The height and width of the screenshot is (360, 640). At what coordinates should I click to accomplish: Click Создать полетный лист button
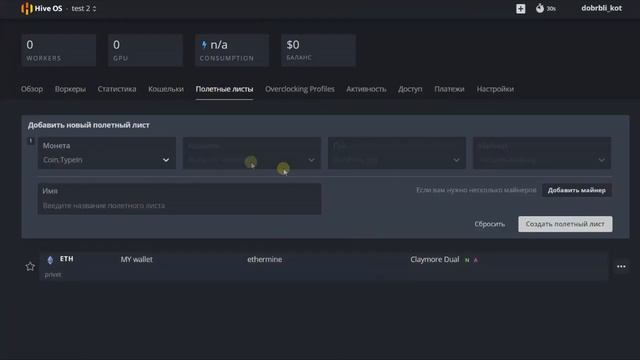pos(565,224)
